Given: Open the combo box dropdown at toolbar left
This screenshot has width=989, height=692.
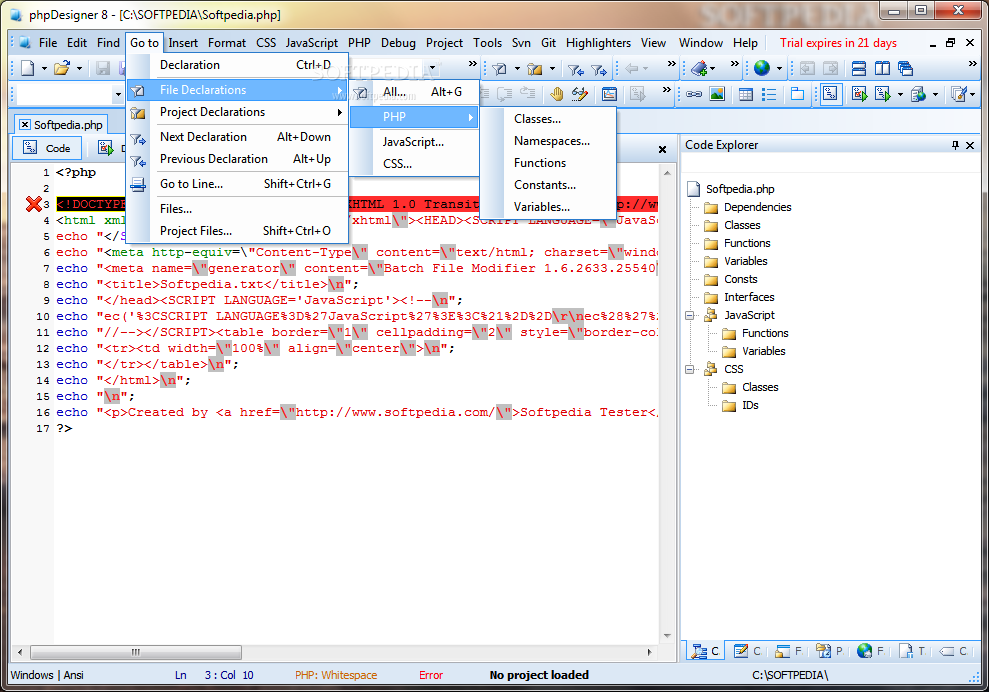Looking at the screenshot, I should tap(118, 95).
